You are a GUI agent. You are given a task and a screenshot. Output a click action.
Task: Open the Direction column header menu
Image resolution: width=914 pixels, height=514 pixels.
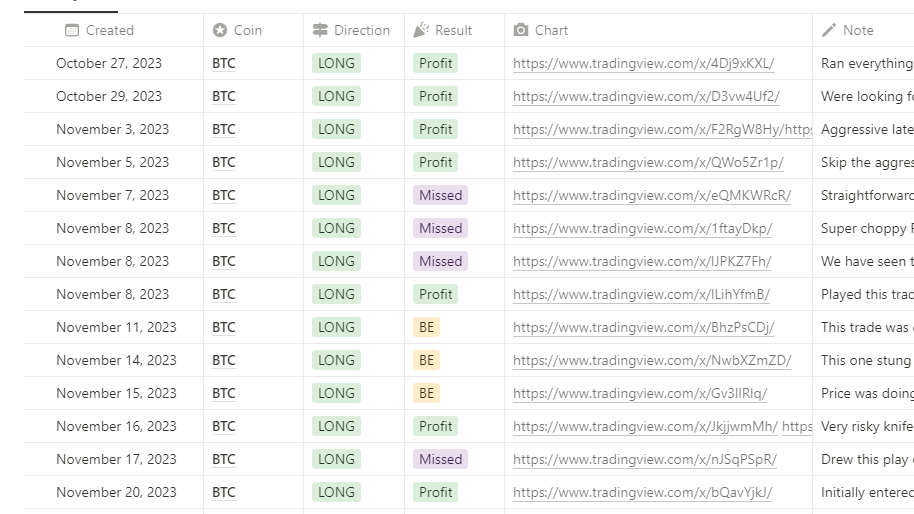tap(354, 30)
